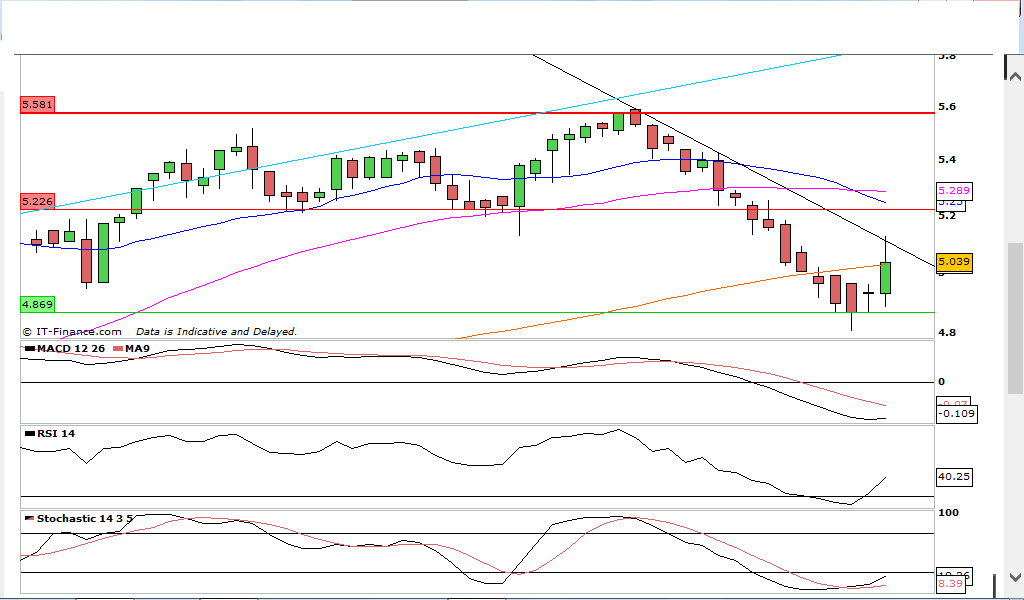Click the 40.25 RSI value box
Viewport: 1024px width, 600px height.
953,477
